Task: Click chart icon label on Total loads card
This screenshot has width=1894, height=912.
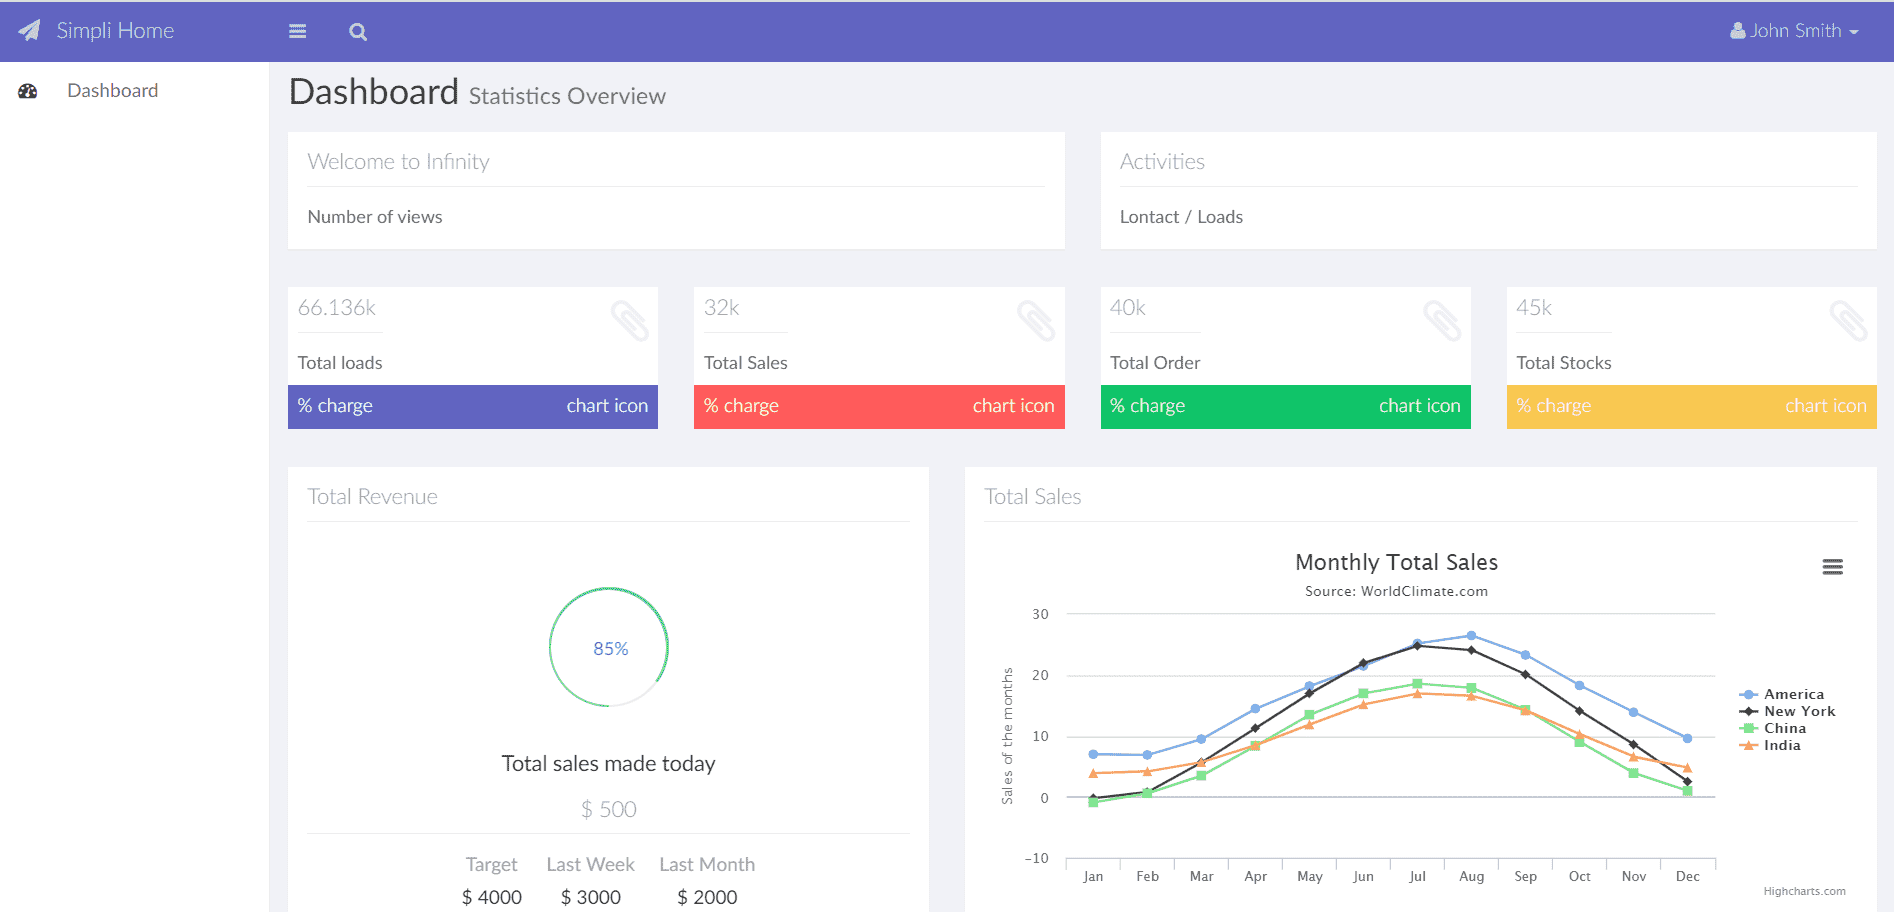Action: tap(607, 406)
